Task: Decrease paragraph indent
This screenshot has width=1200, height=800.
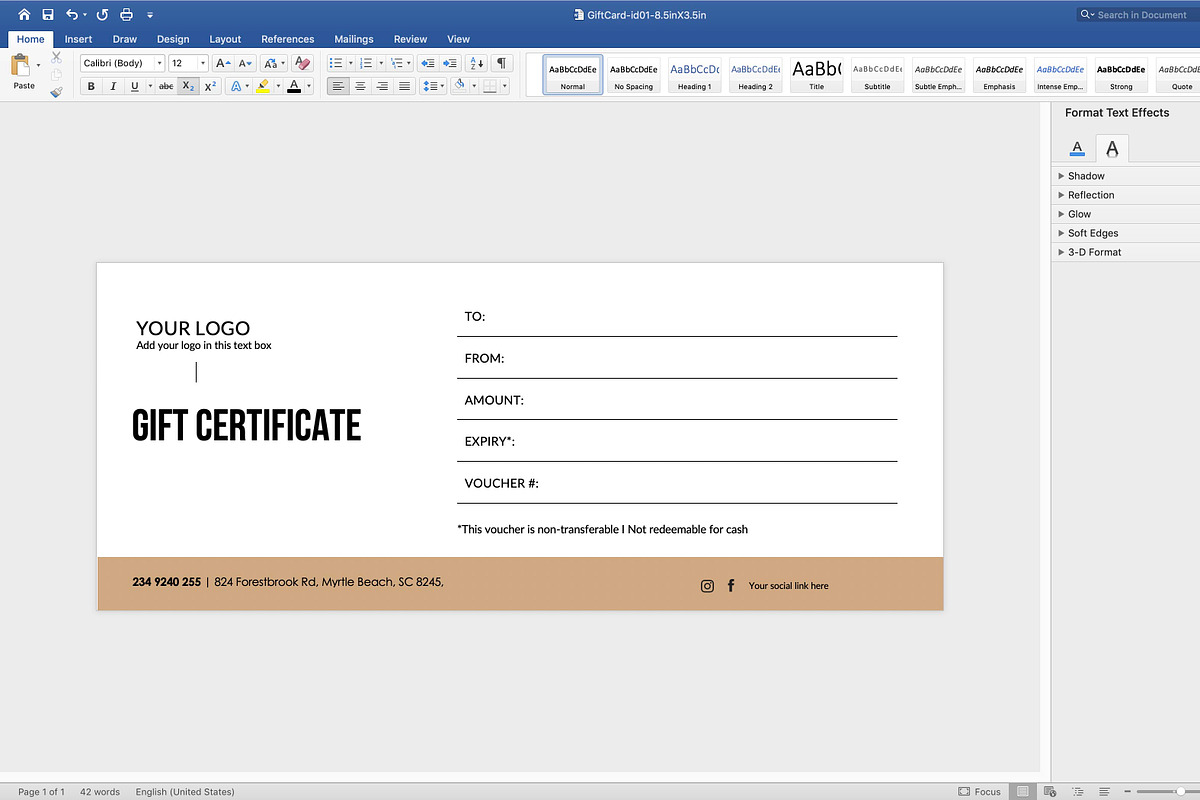Action: [427, 63]
